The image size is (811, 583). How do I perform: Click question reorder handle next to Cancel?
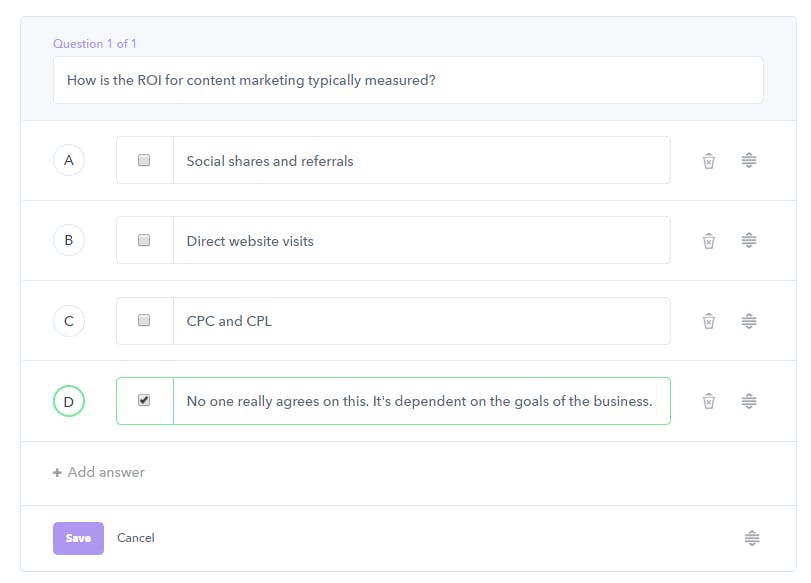752,538
